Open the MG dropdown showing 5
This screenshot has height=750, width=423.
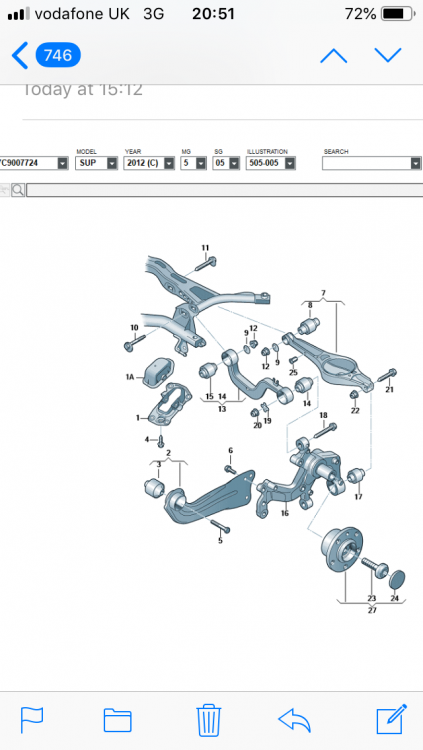tap(193, 163)
